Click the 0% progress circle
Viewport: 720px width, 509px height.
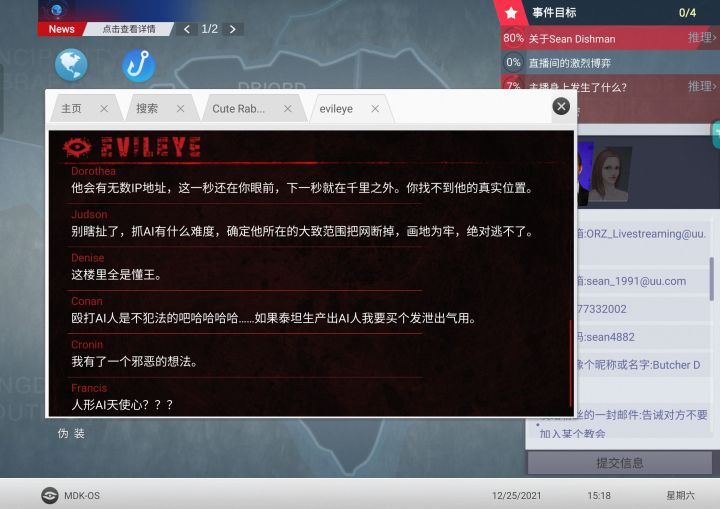pyautogui.click(x=513, y=62)
